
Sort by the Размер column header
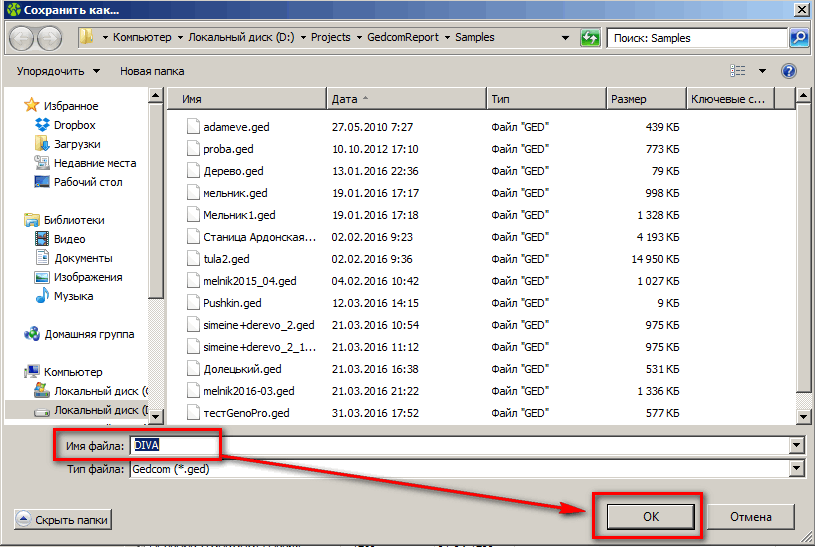[629, 99]
